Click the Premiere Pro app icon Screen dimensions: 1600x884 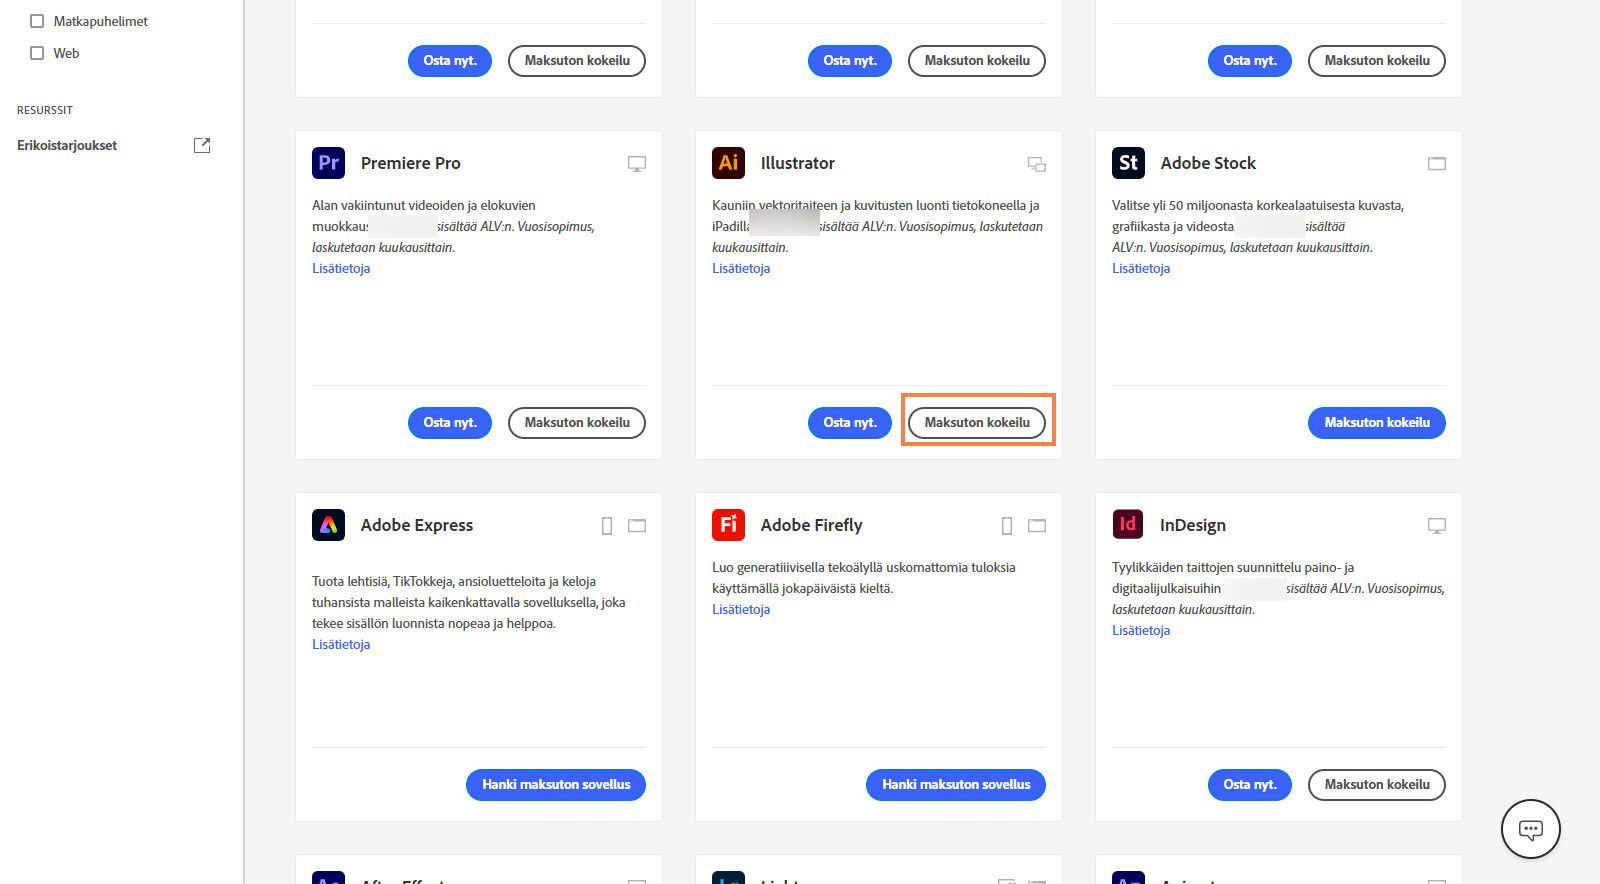tap(328, 163)
